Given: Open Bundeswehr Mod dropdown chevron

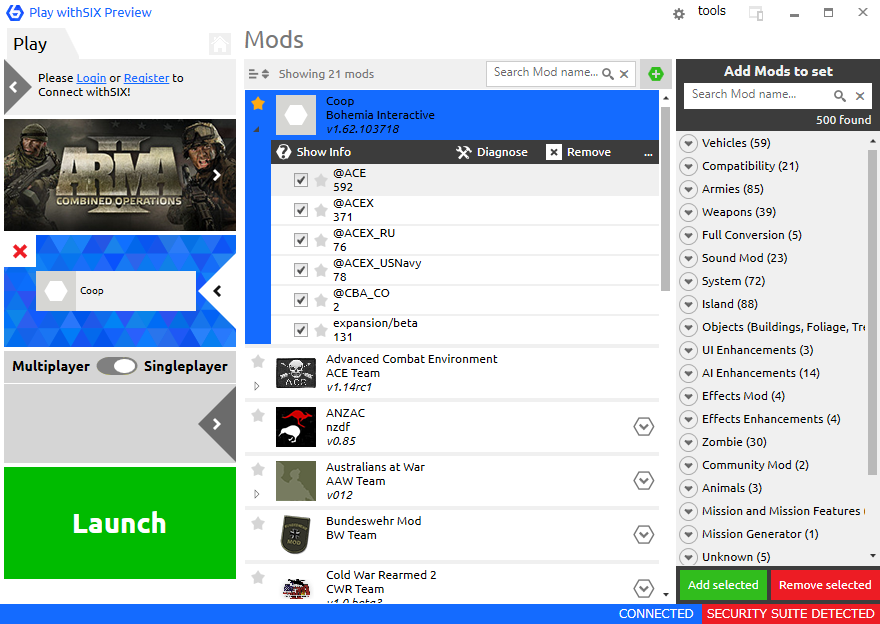Looking at the screenshot, I should pos(644,534).
